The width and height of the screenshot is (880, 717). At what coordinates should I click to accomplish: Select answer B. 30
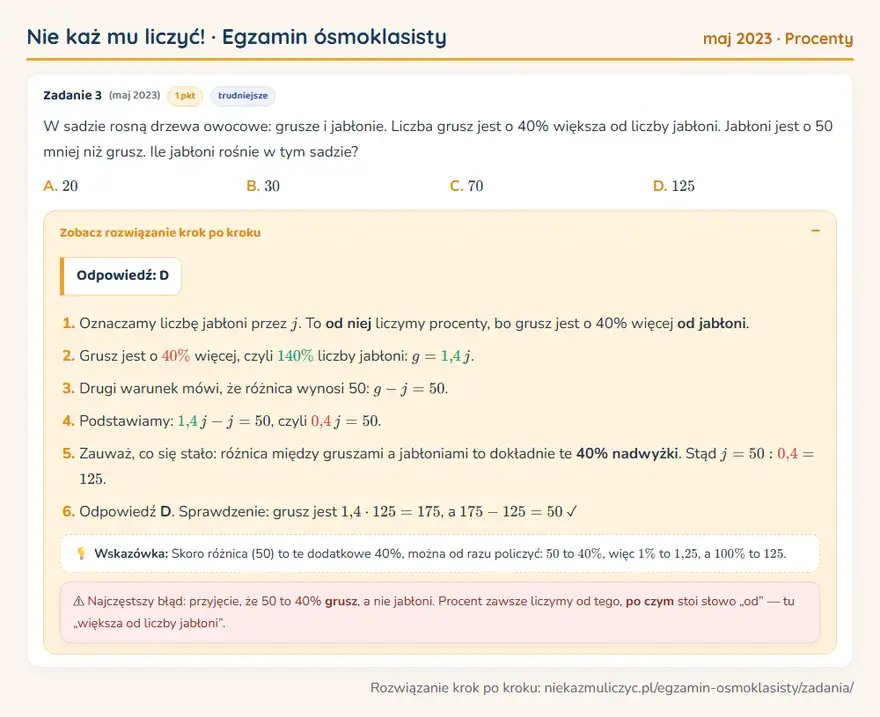263,186
